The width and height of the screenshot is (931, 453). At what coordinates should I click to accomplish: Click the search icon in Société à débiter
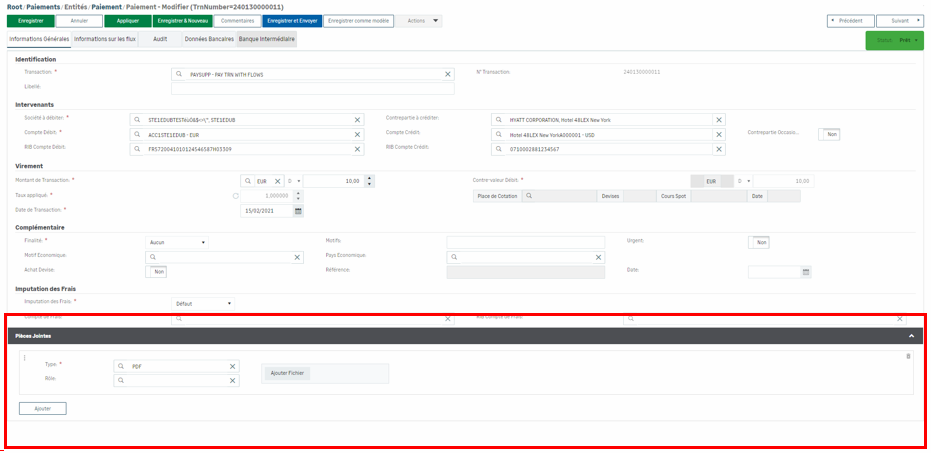[137, 119]
